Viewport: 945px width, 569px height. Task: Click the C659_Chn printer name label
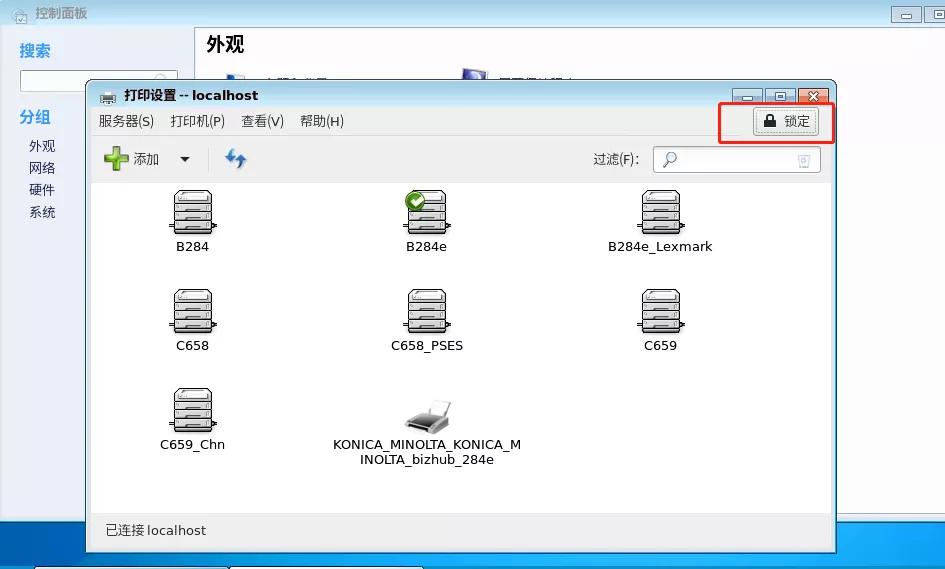point(192,444)
